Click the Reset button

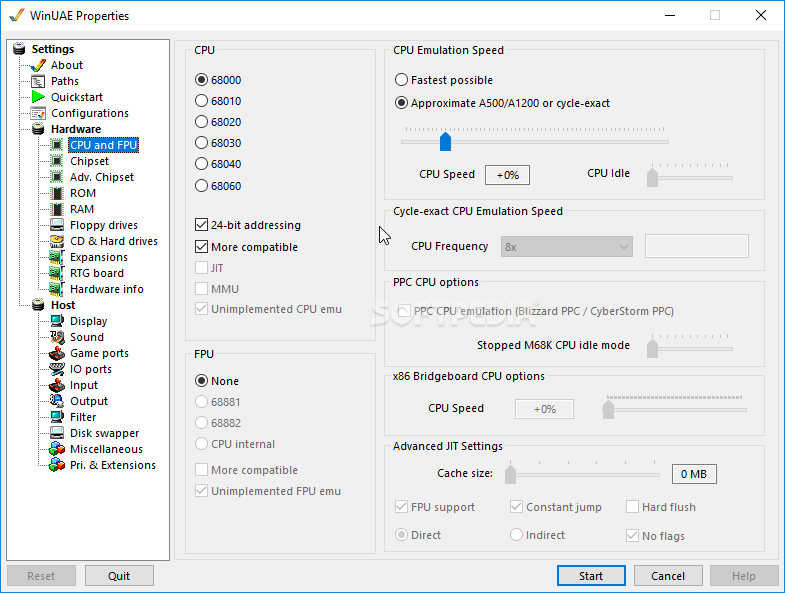[41, 576]
